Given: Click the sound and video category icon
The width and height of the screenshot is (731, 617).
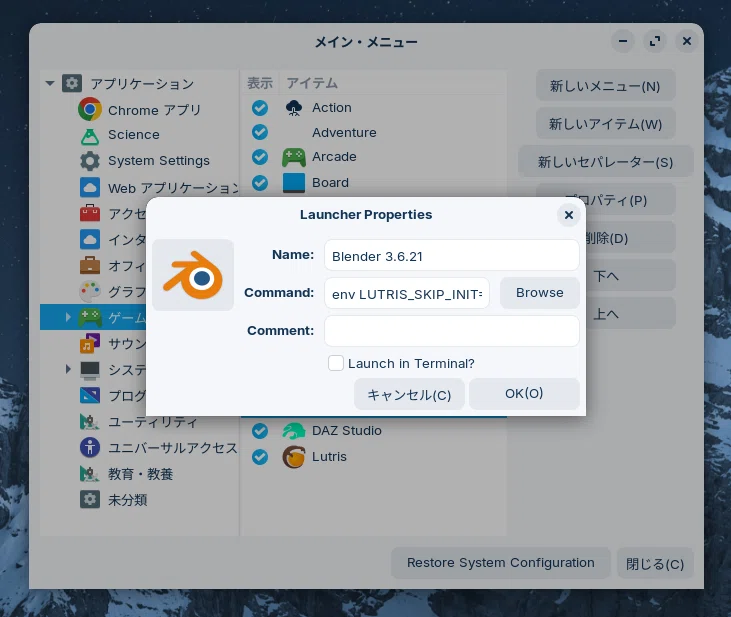Looking at the screenshot, I should 90,343.
